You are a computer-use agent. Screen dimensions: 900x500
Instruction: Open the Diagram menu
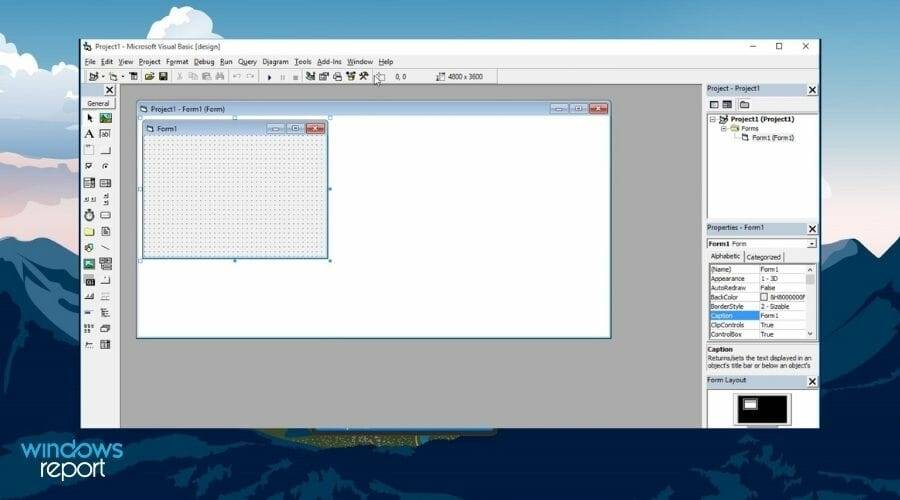click(275, 61)
